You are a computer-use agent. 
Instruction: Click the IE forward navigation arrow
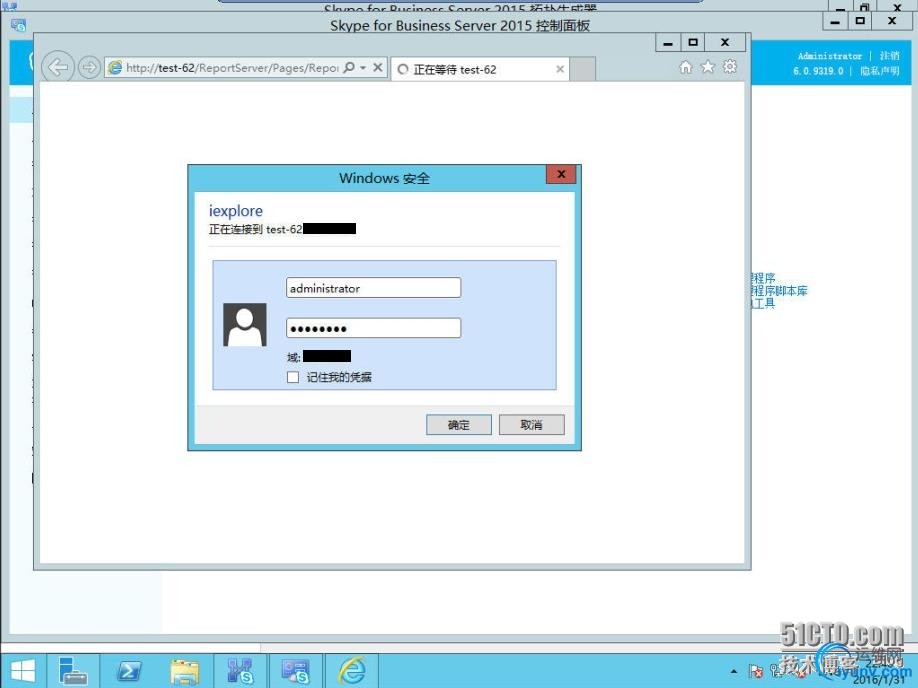click(x=89, y=67)
